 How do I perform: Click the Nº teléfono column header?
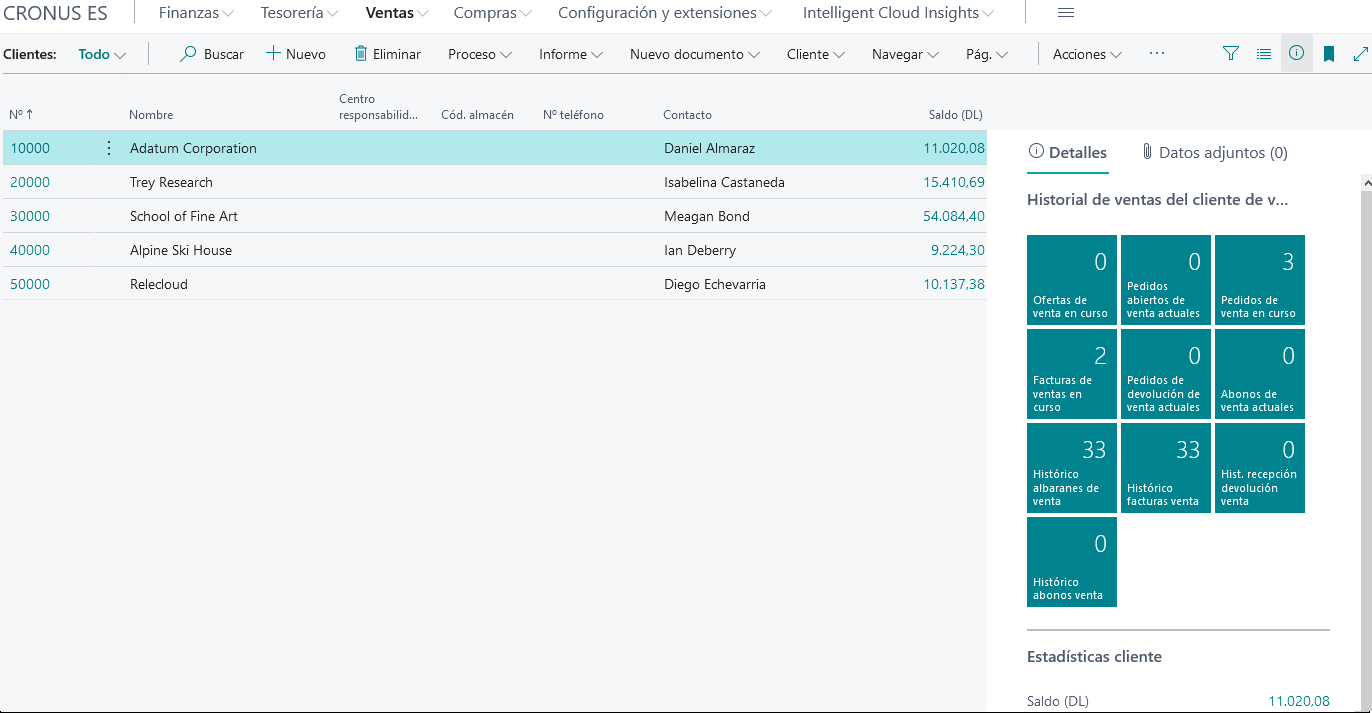pos(573,115)
